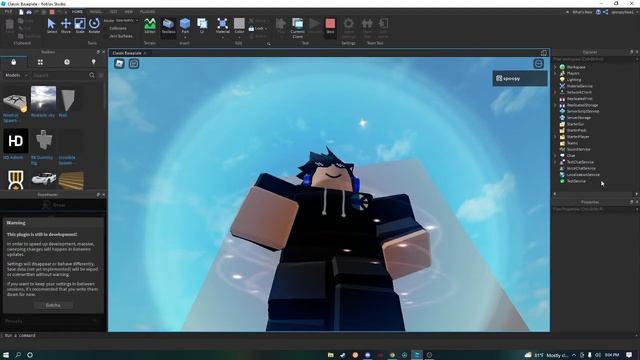The width and height of the screenshot is (640, 360).
Task: Click the Current Client view button
Action: click(298, 27)
